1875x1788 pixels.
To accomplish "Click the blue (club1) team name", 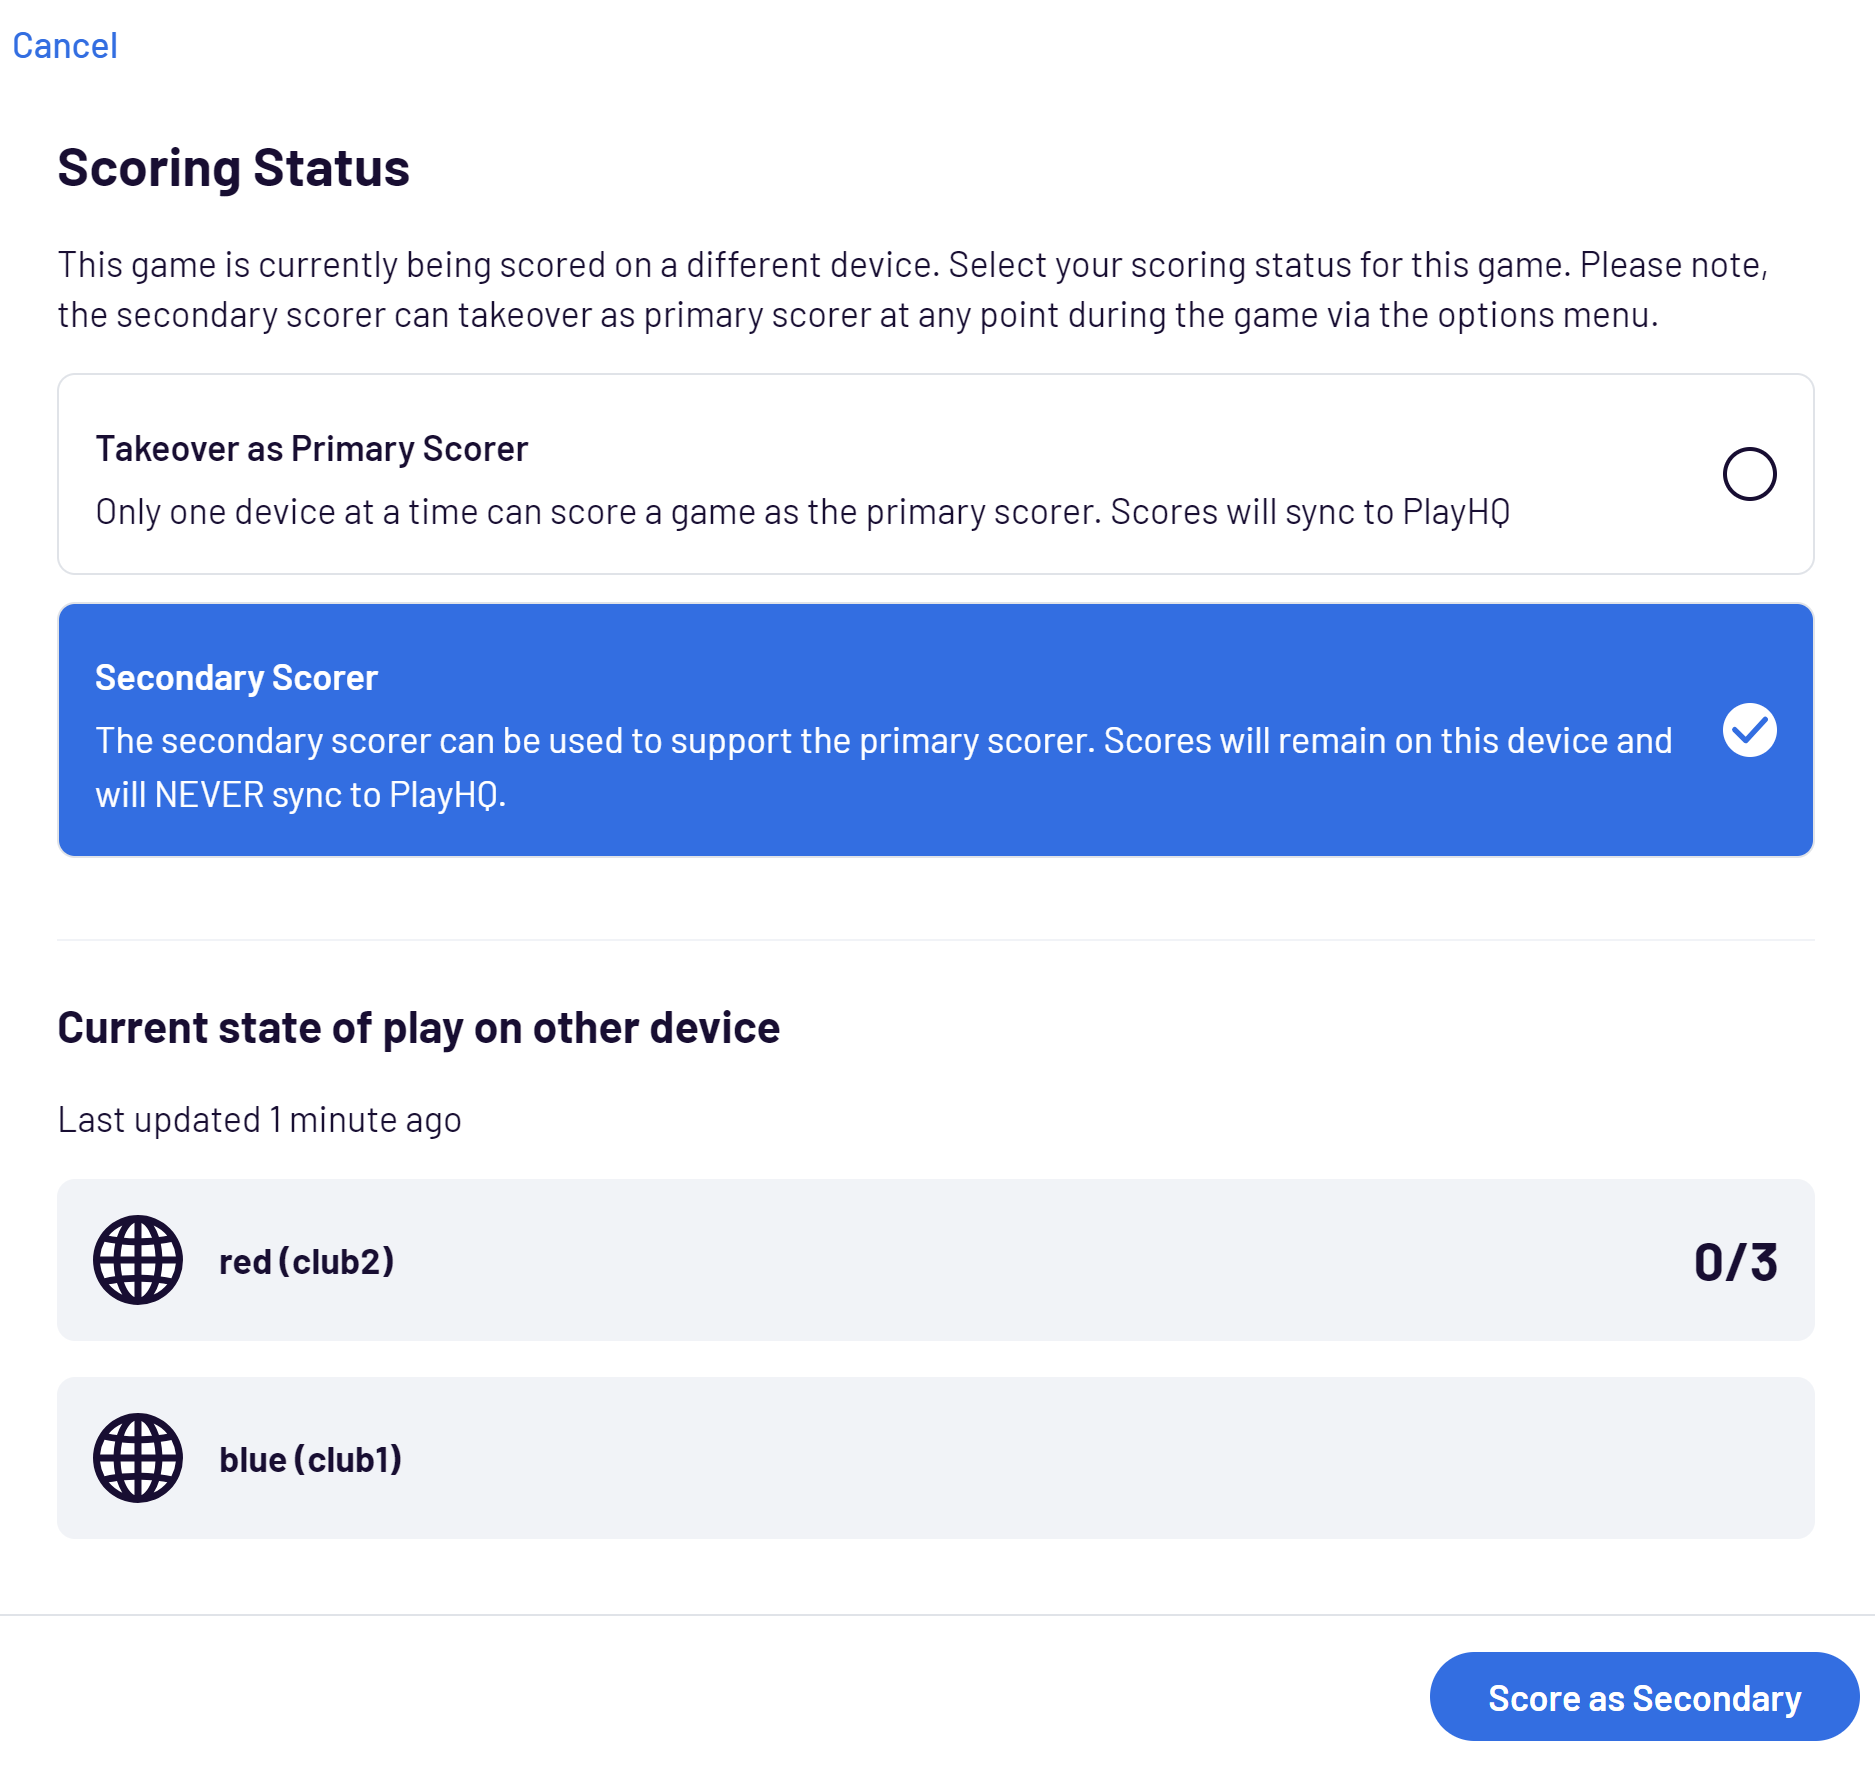I will click(x=310, y=1460).
